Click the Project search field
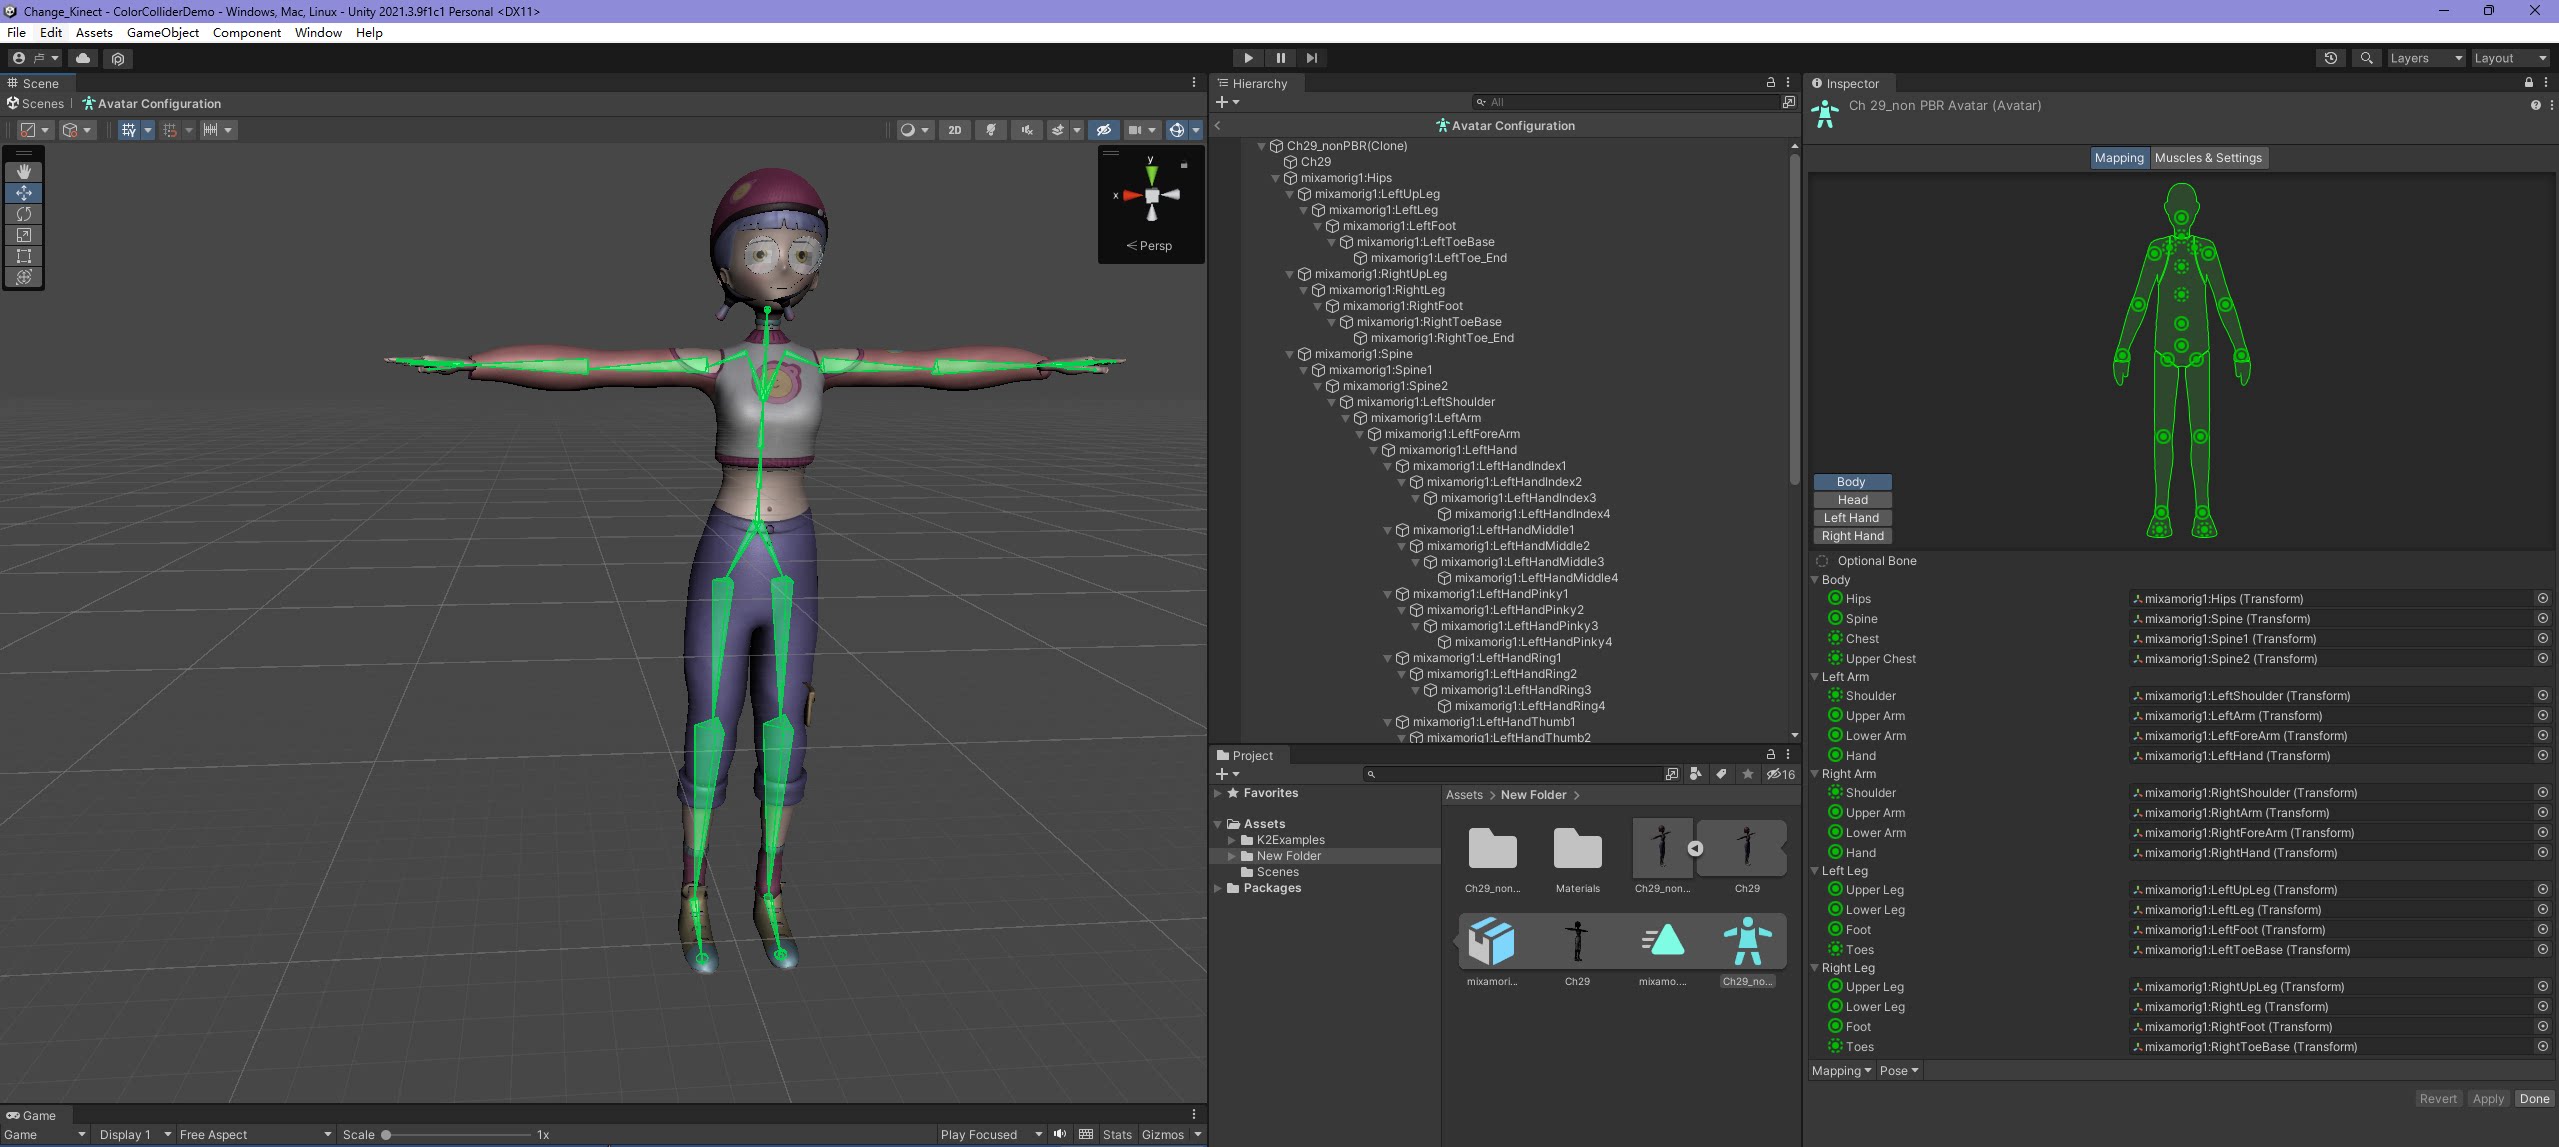 [1512, 774]
